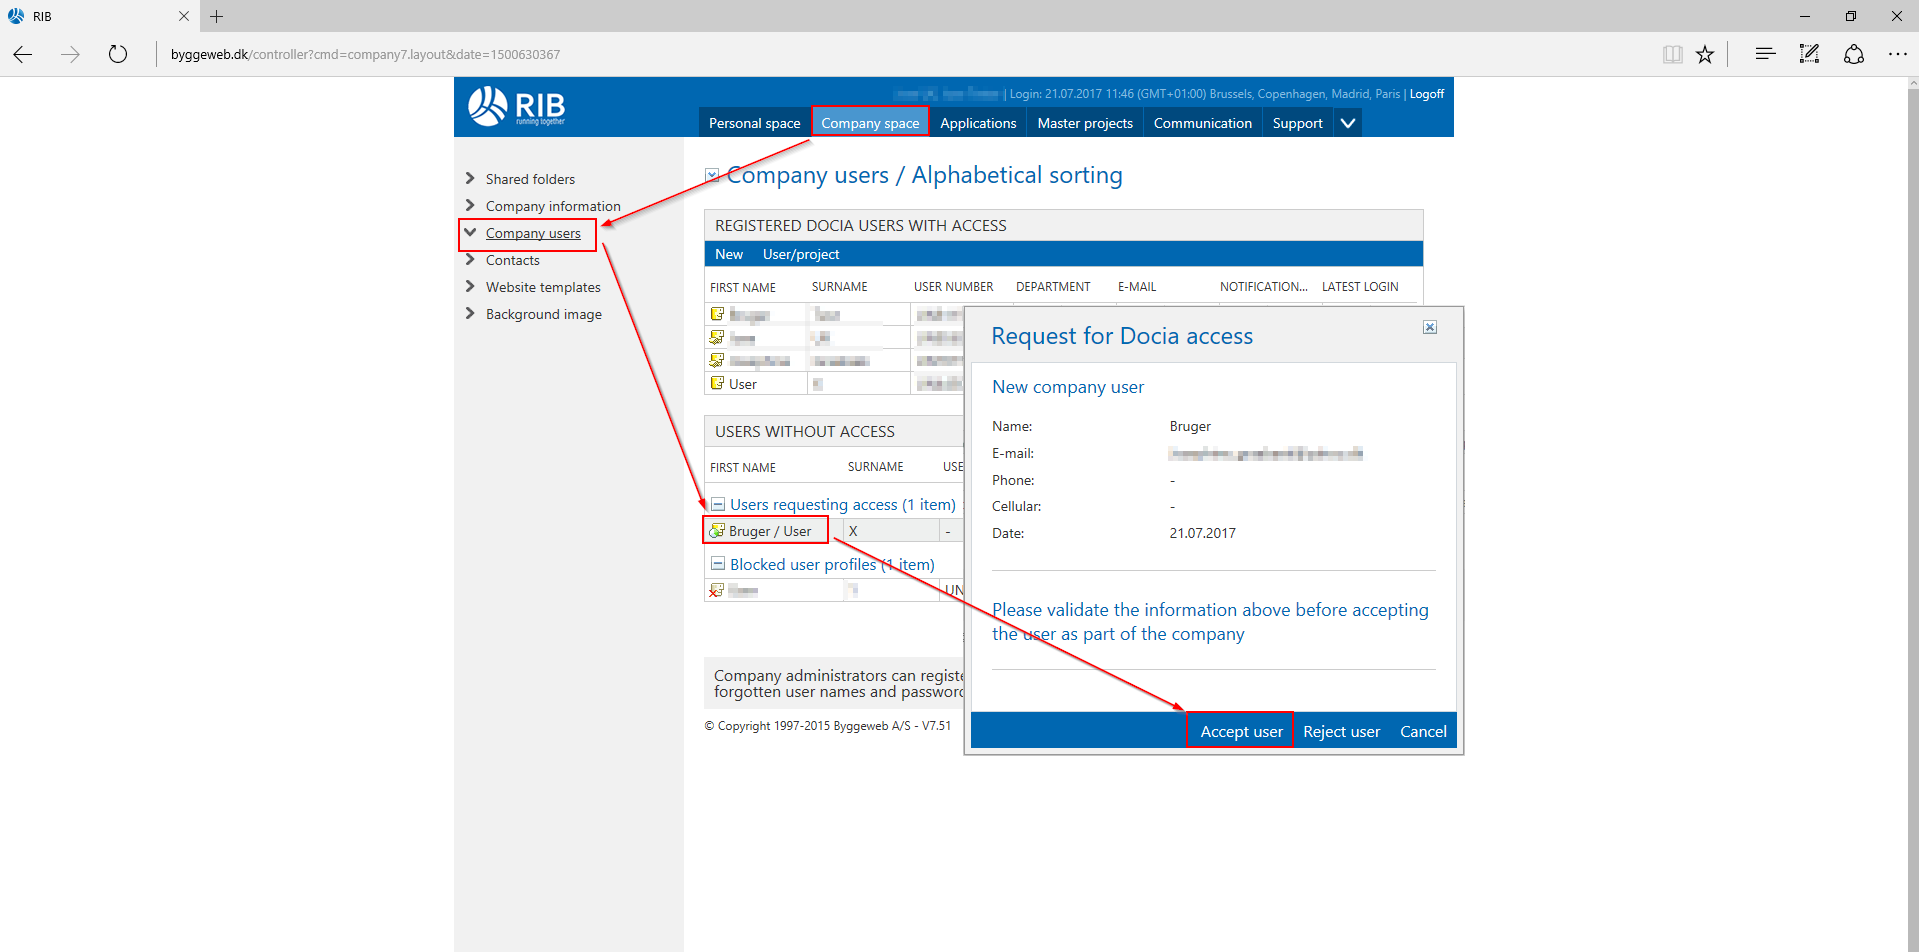Collapse the Users requesting access group

[717, 505]
